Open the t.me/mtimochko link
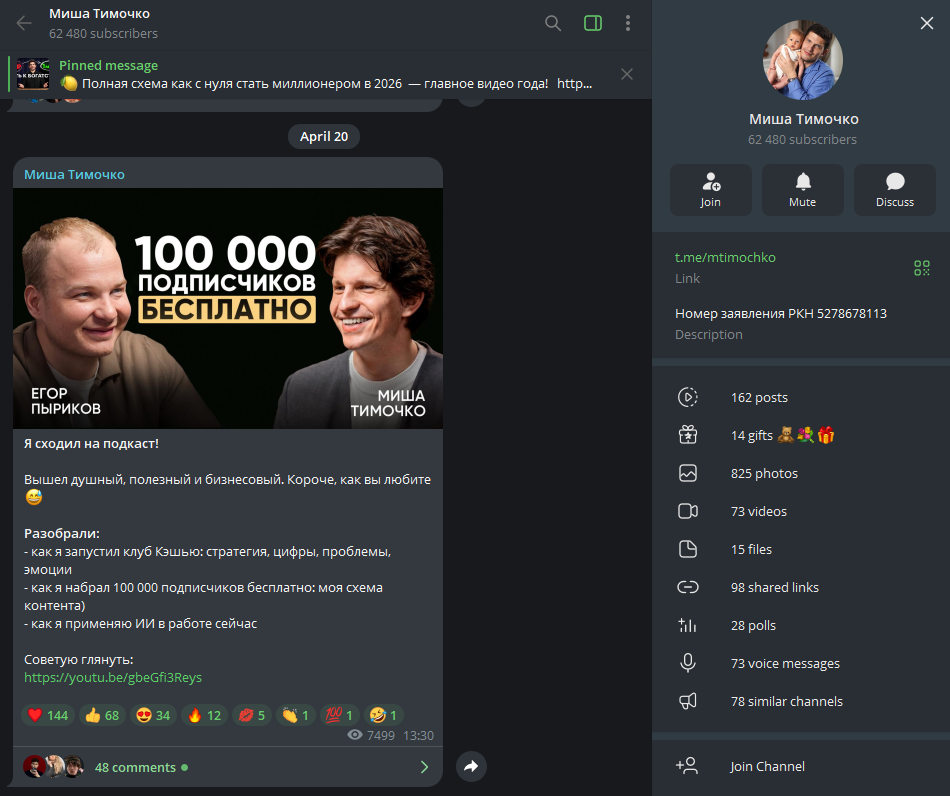Viewport: 950px width, 796px height. coord(725,257)
